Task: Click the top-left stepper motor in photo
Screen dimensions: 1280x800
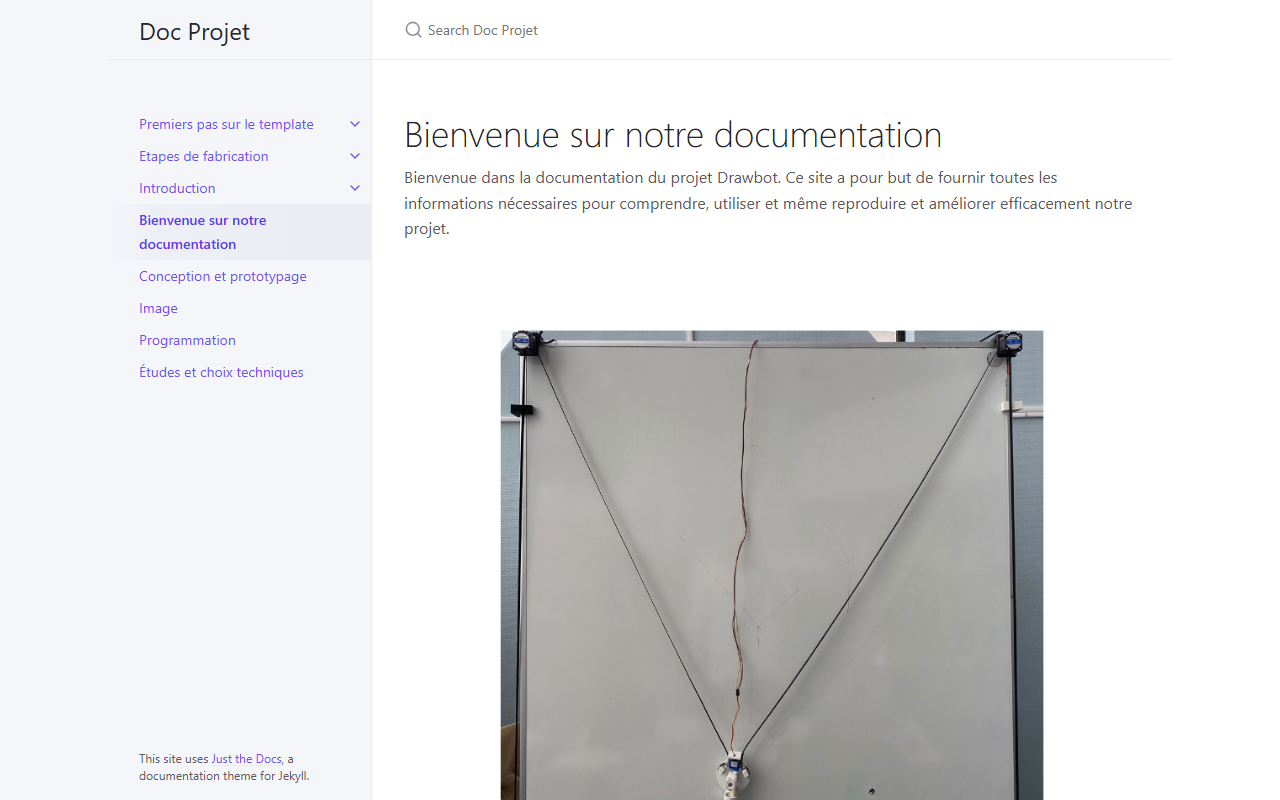Action: pyautogui.click(x=526, y=342)
